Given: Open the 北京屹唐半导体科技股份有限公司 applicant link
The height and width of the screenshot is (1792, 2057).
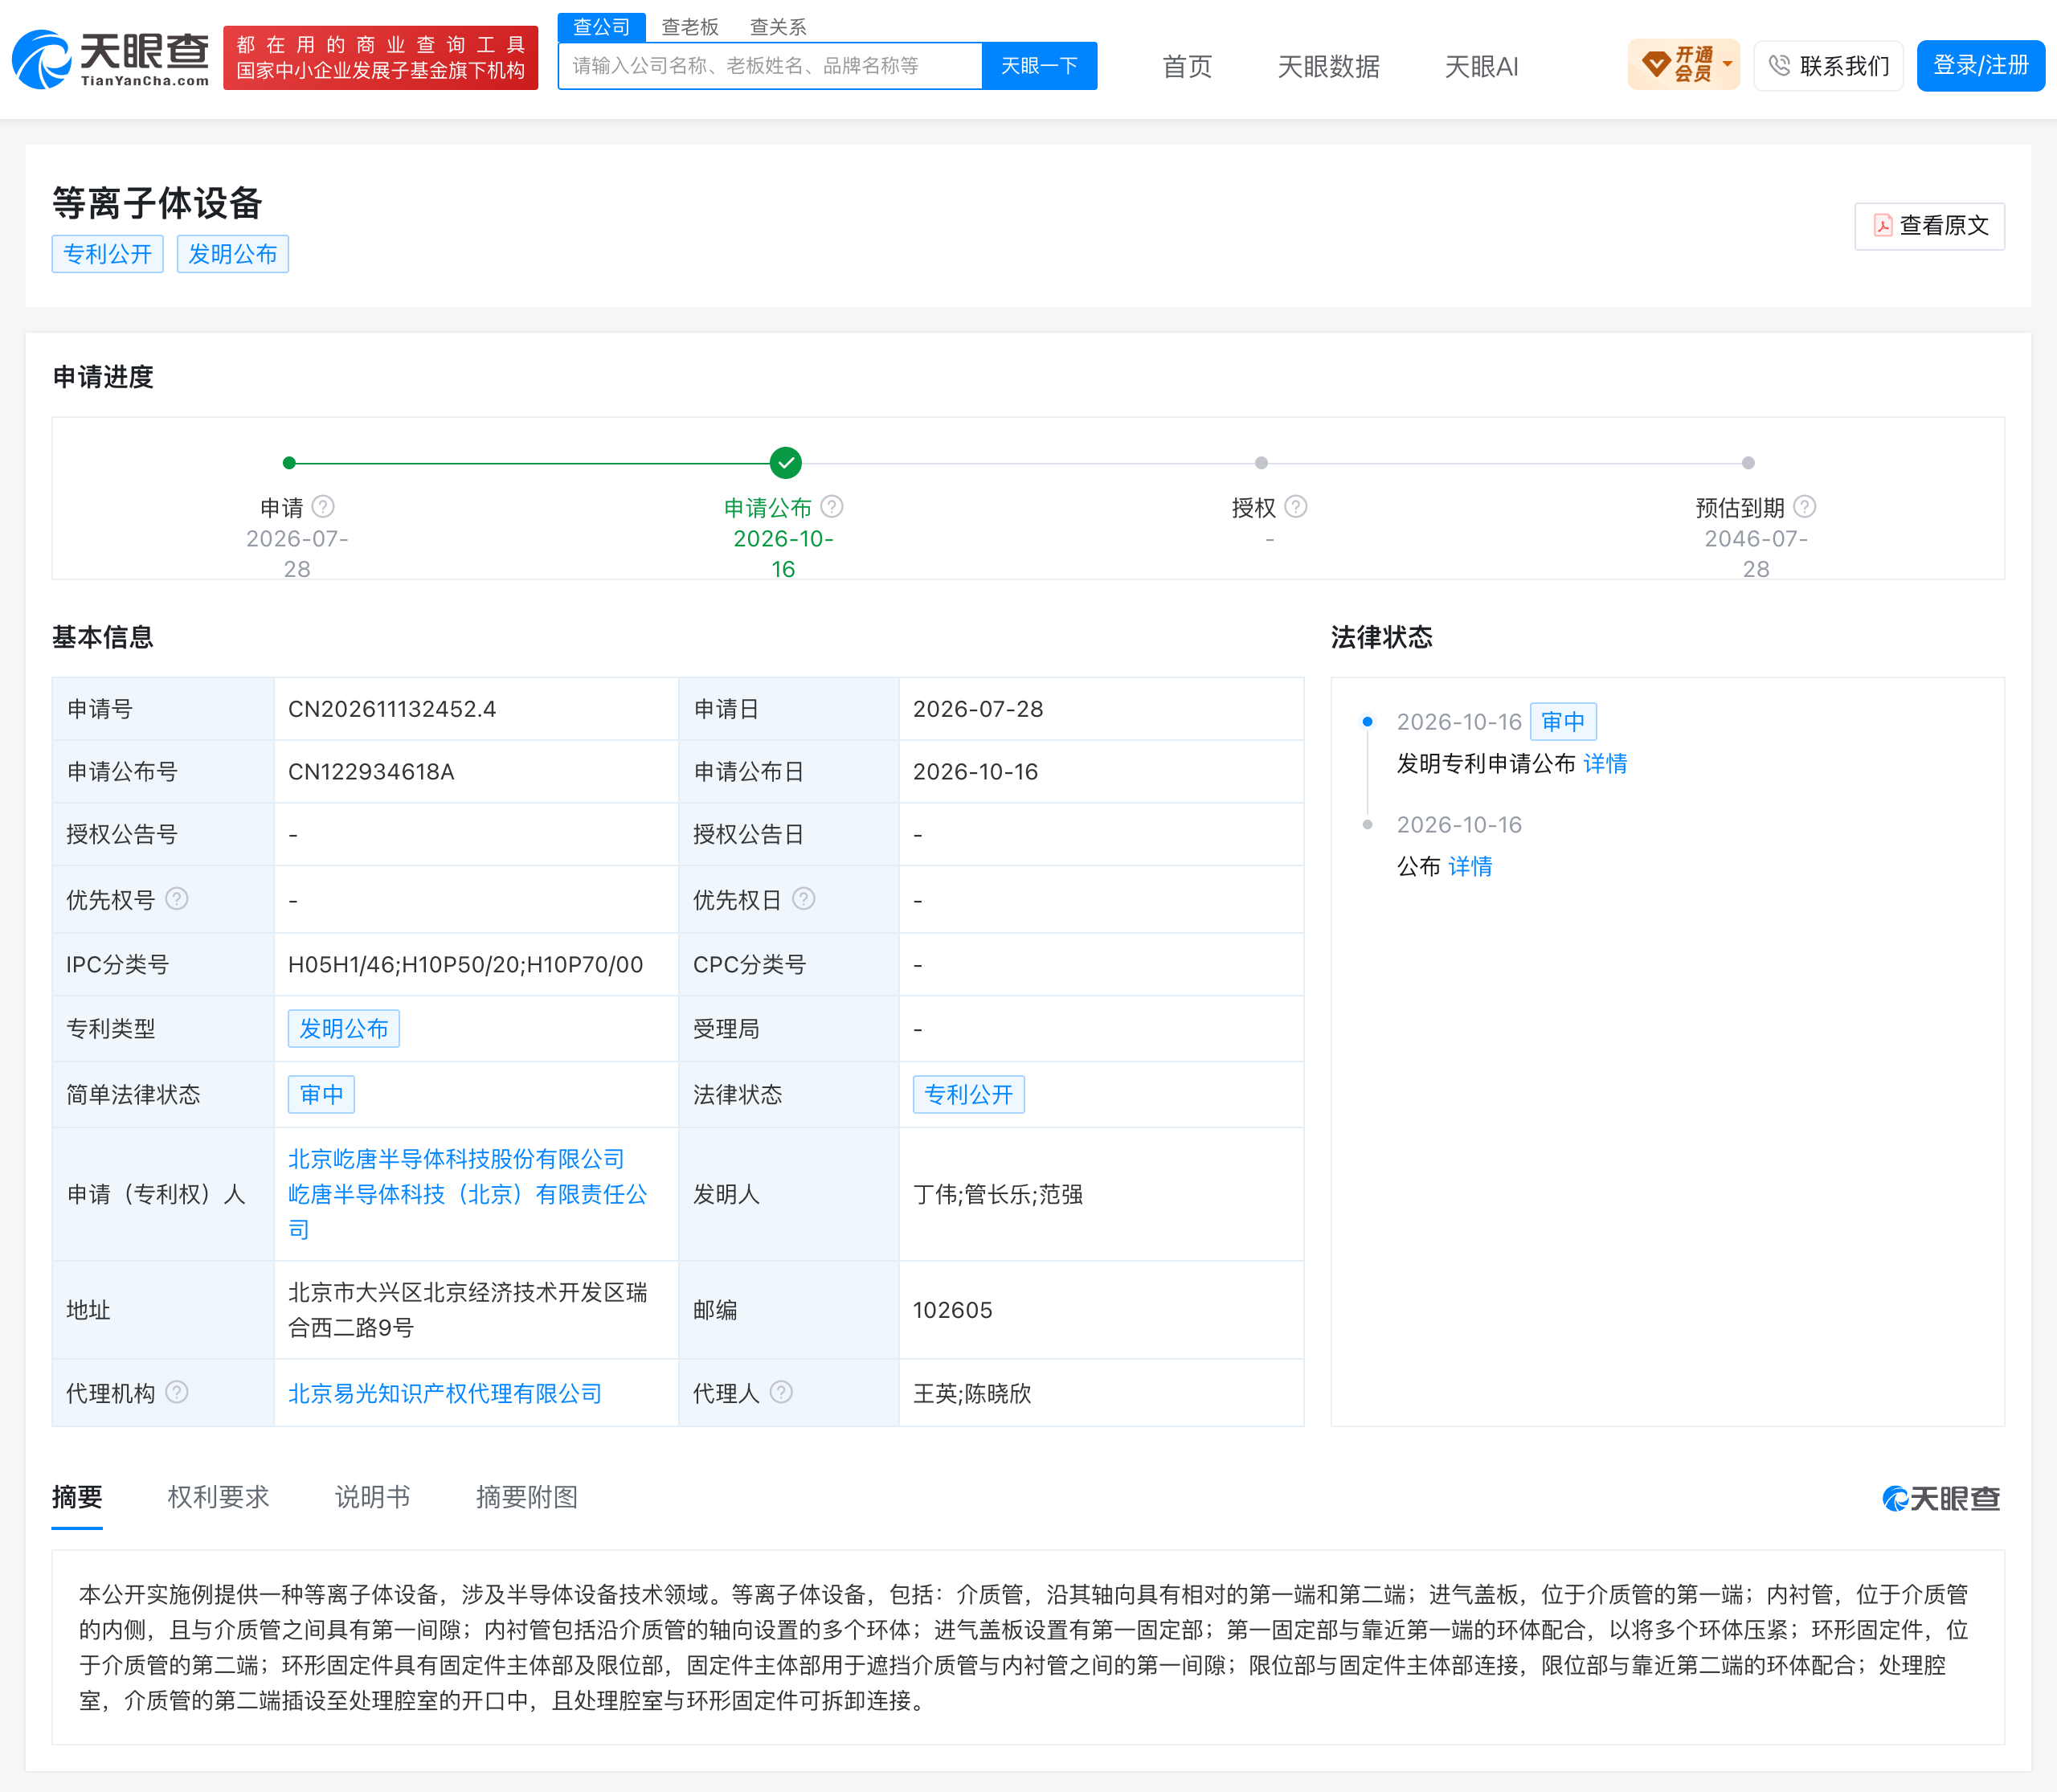Looking at the screenshot, I should tap(456, 1159).
